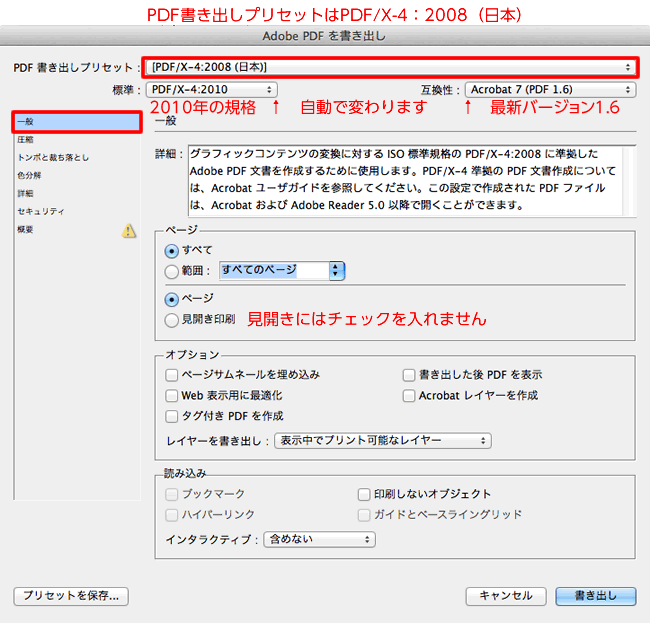Select the 圧縮 category in the sidebar
This screenshot has height=623, width=650.
pos(77,140)
